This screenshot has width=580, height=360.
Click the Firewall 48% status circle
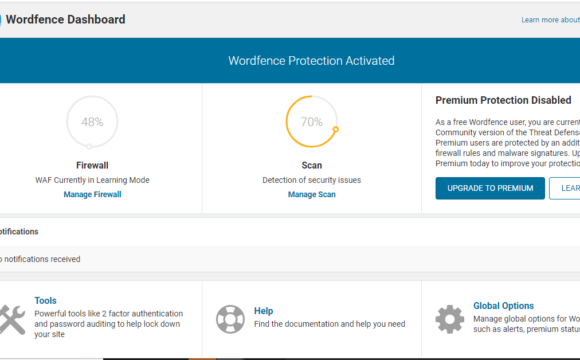coord(92,122)
